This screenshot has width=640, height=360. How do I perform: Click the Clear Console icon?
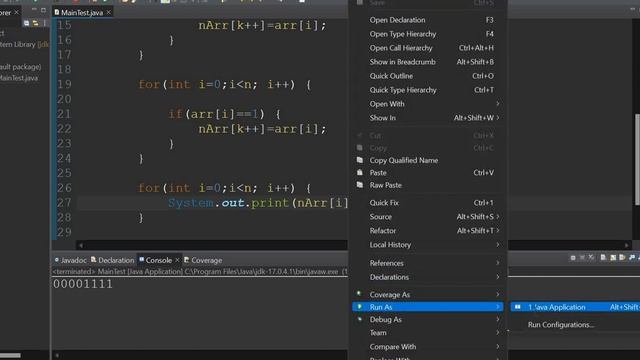(x=603, y=258)
